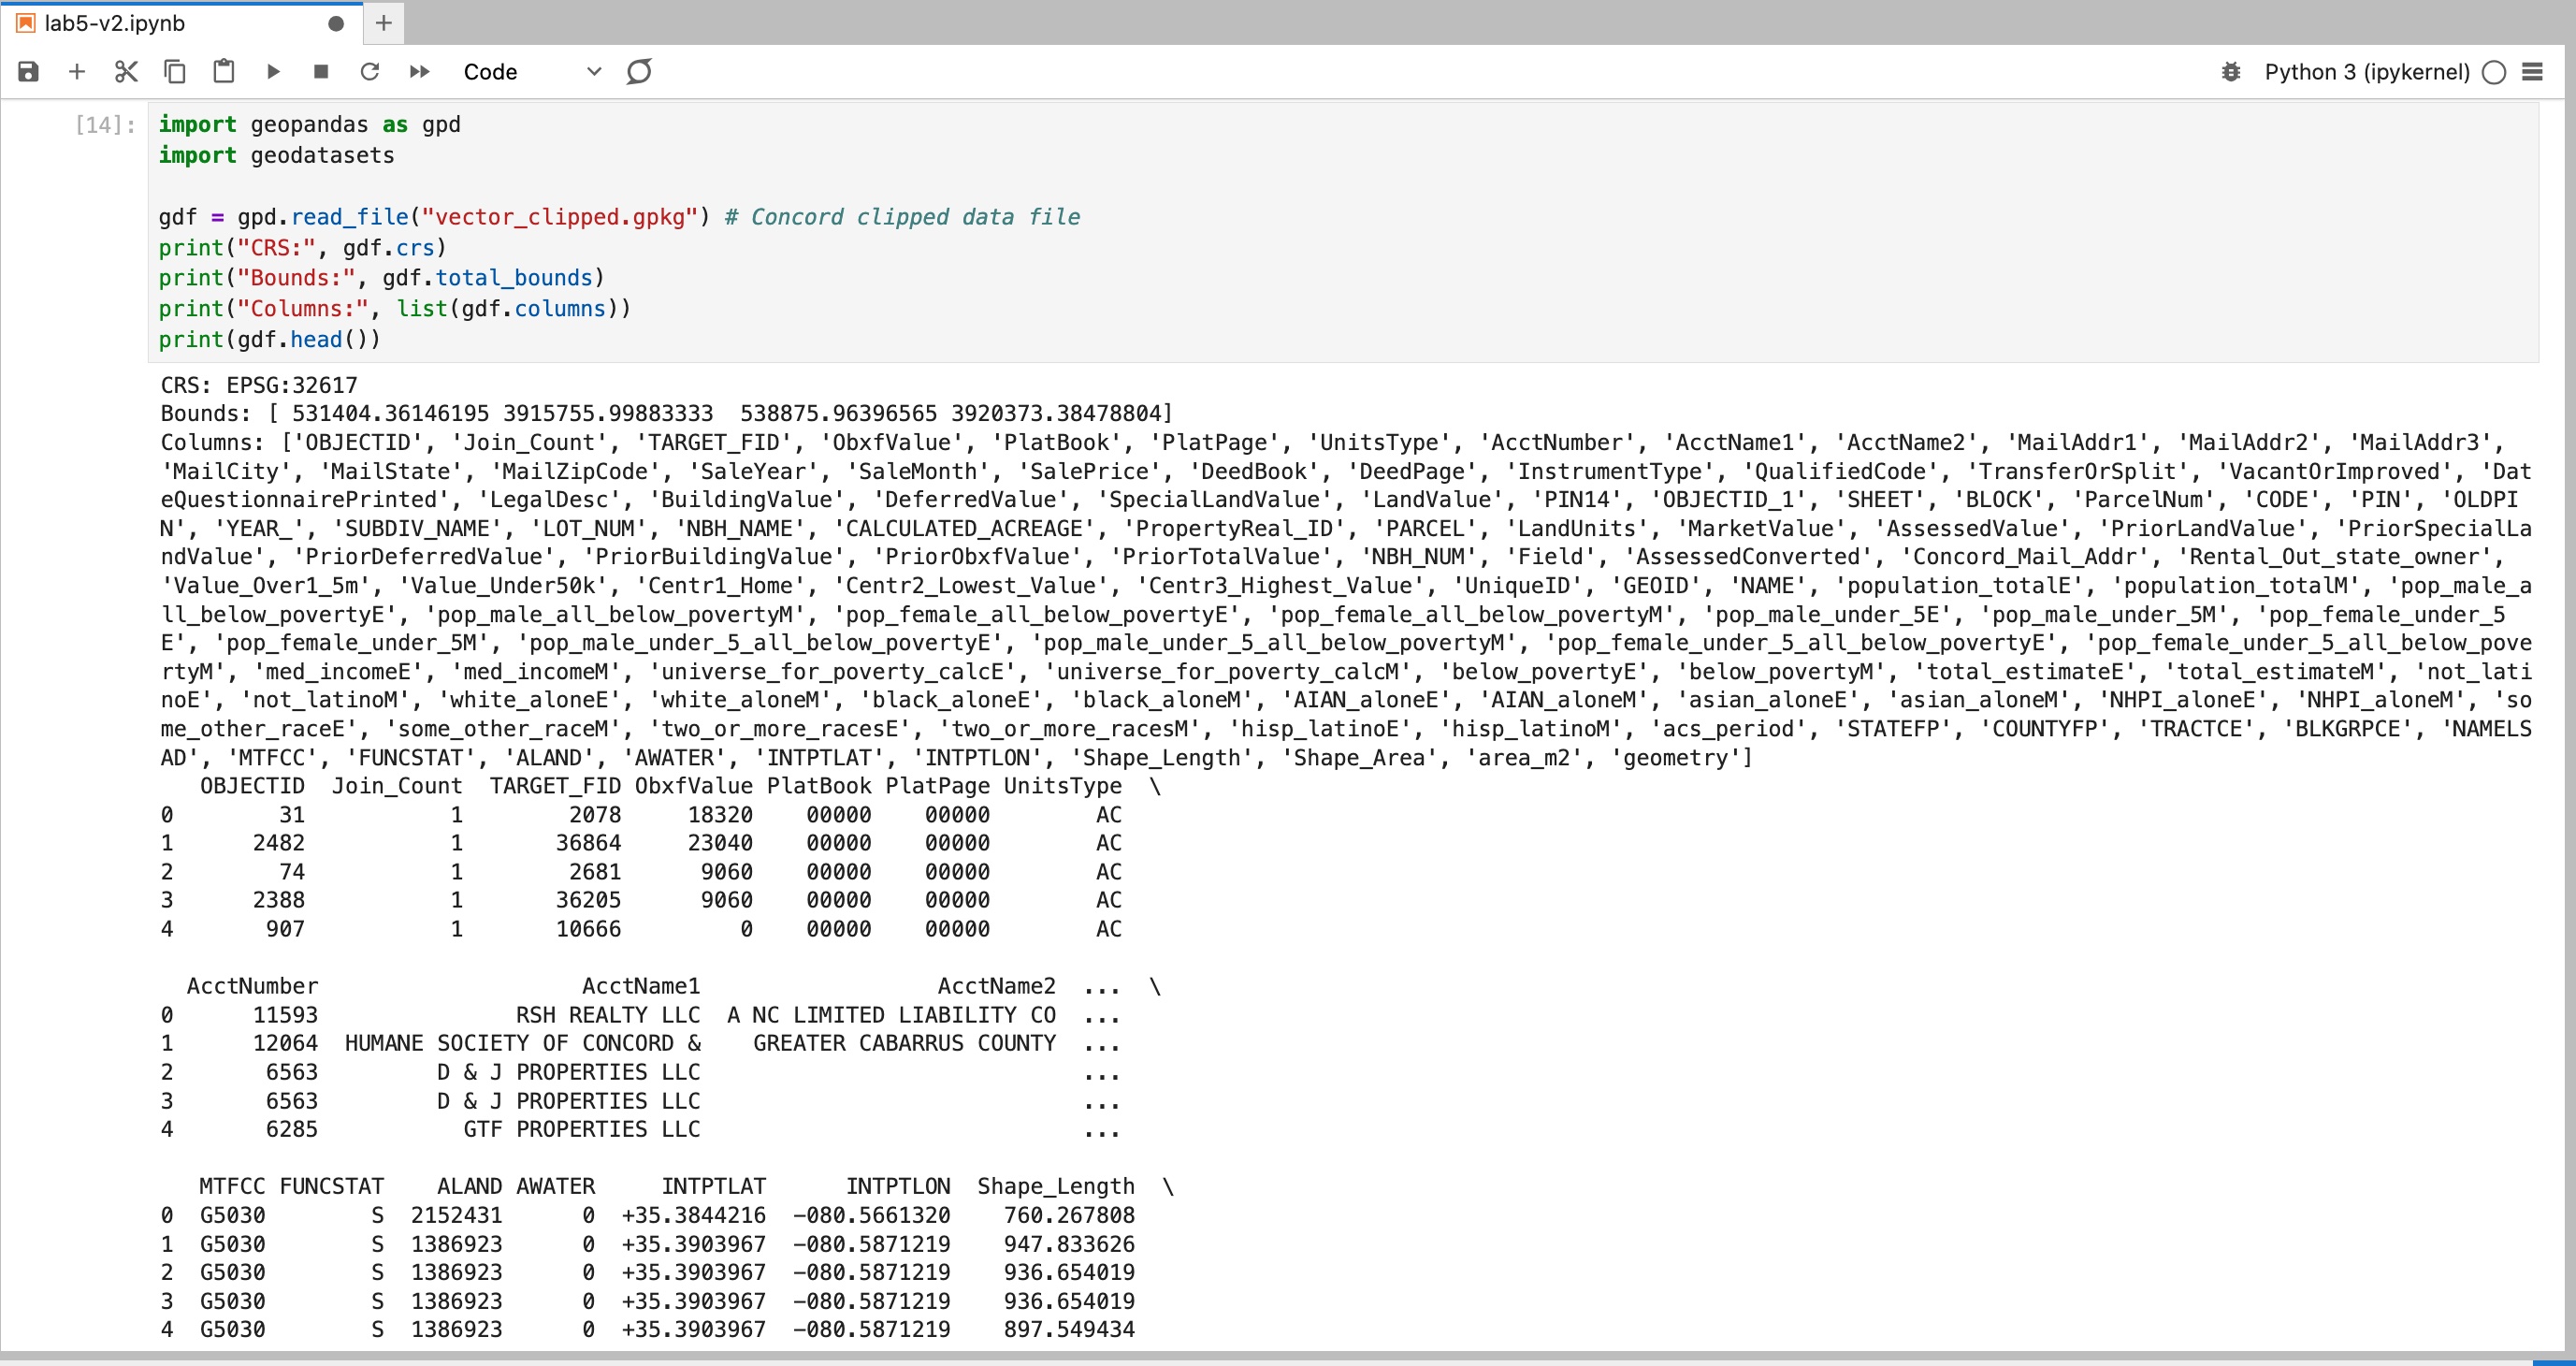Run the selected cell
The height and width of the screenshot is (1366, 2576).
[x=273, y=71]
